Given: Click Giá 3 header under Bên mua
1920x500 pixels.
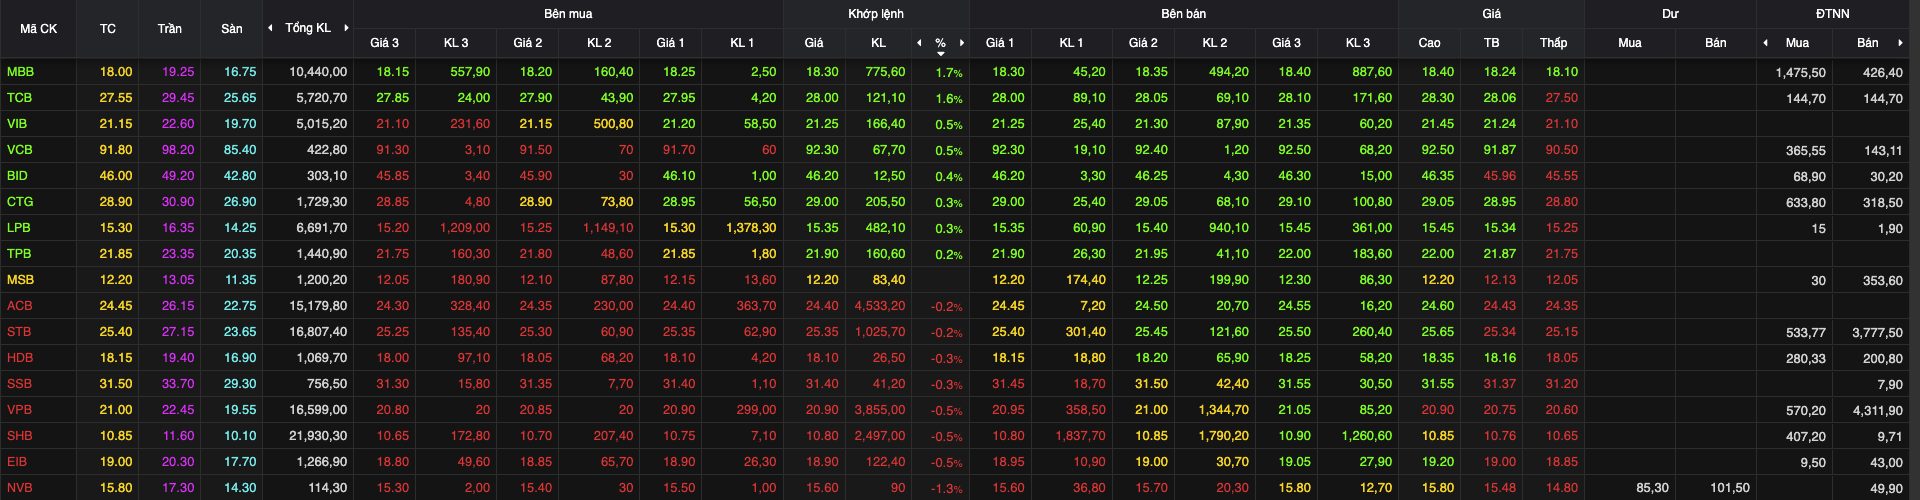Looking at the screenshot, I should [384, 43].
